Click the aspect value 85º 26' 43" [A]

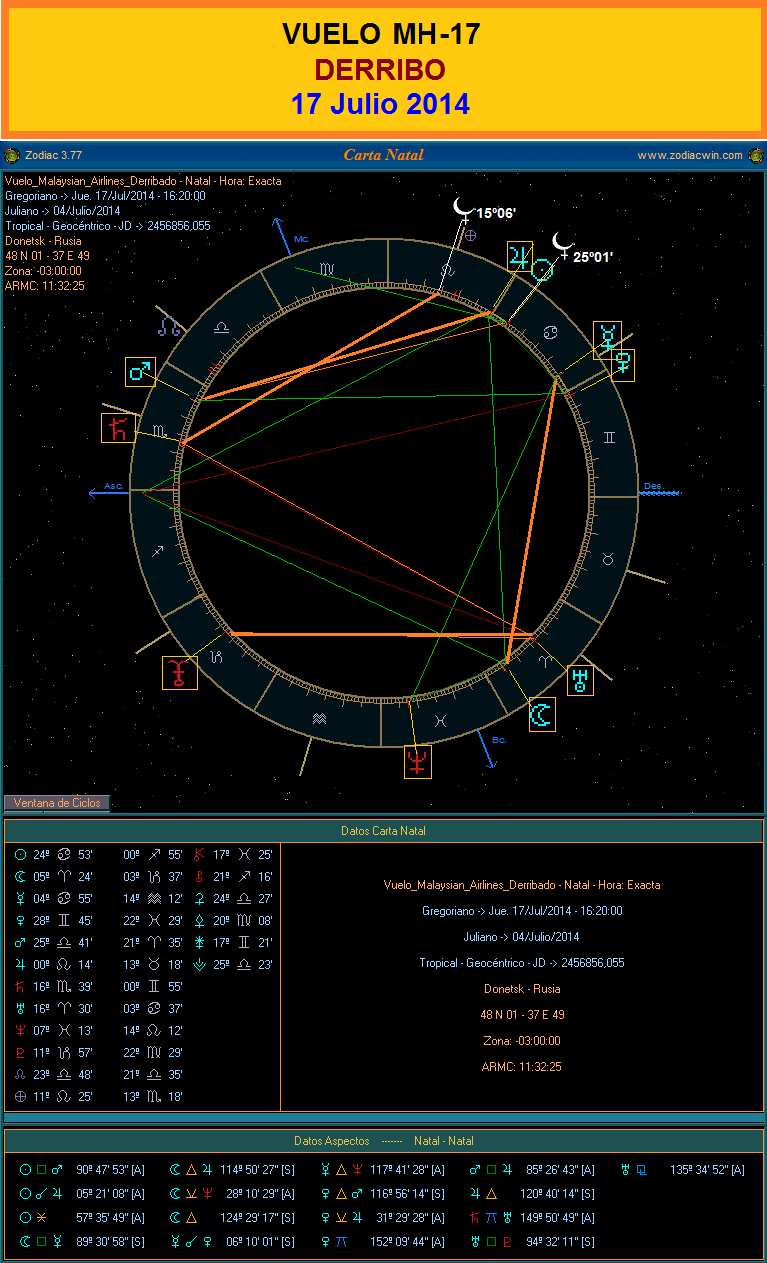(x=560, y=1170)
